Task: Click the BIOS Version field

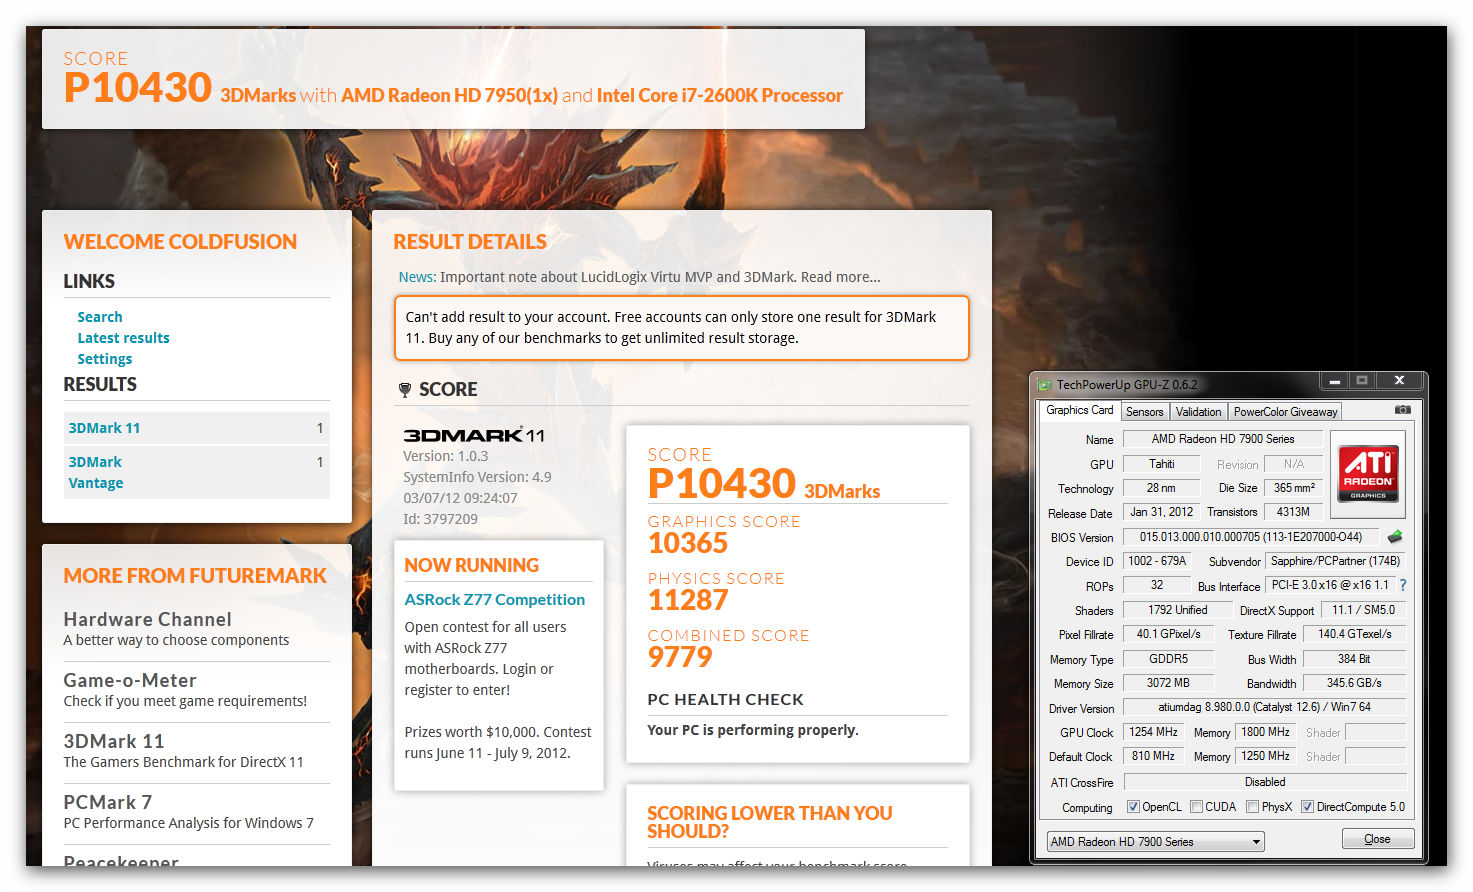Action: (x=1250, y=537)
